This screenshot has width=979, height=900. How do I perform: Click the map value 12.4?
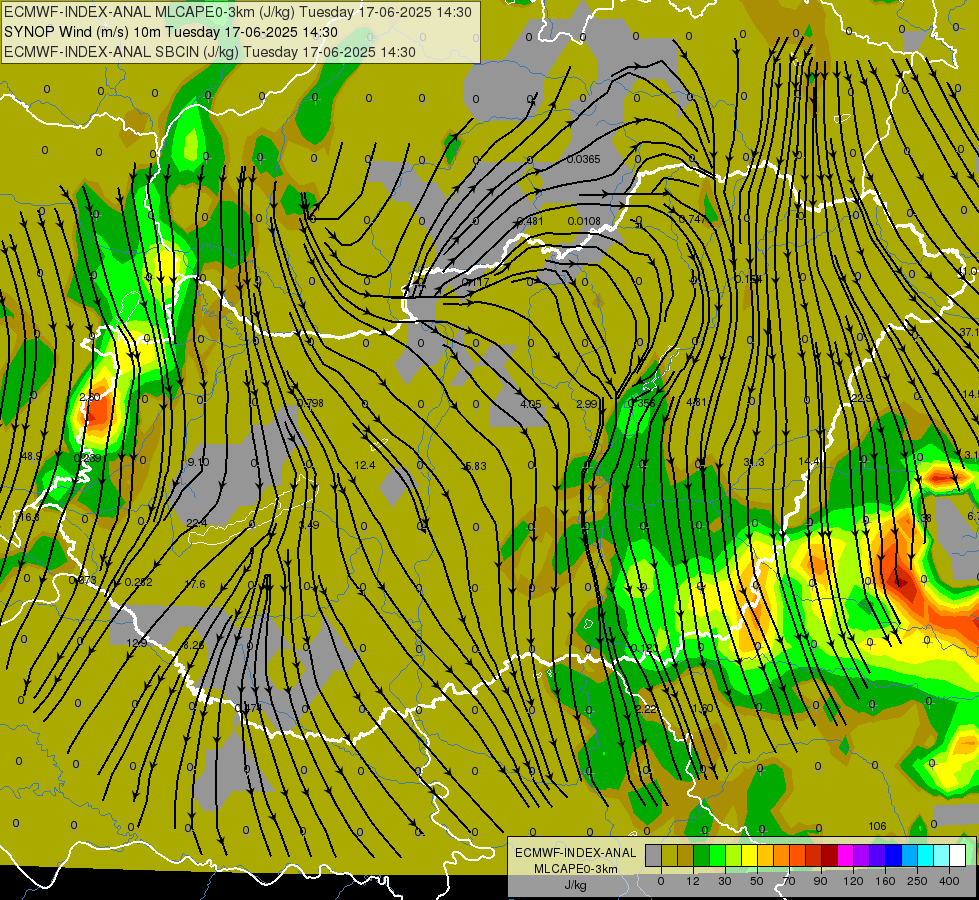(365, 465)
